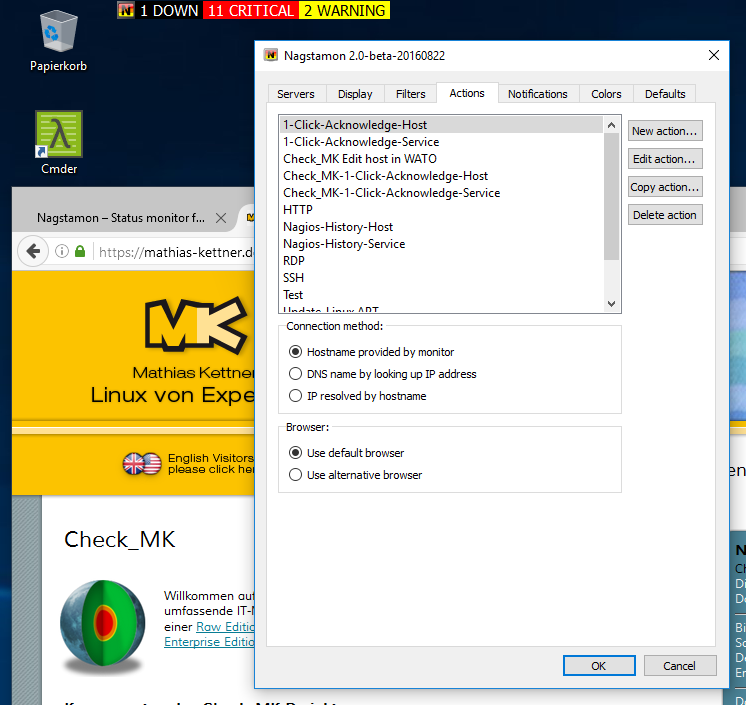The width and height of the screenshot is (746, 705).
Task: Click the Raw Edition link on webpage
Action: pyautogui.click(x=225, y=627)
